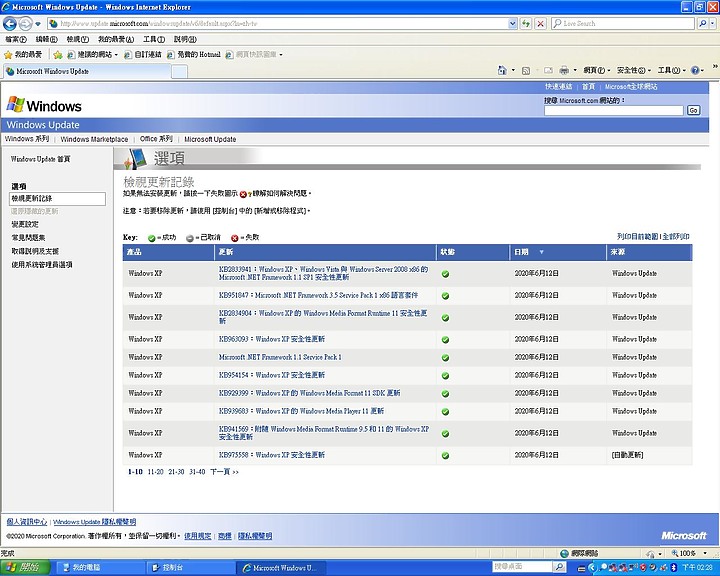Image resolution: width=720 pixels, height=576 pixels.
Task: Click the blue Help question mark icon
Action: click(695, 70)
